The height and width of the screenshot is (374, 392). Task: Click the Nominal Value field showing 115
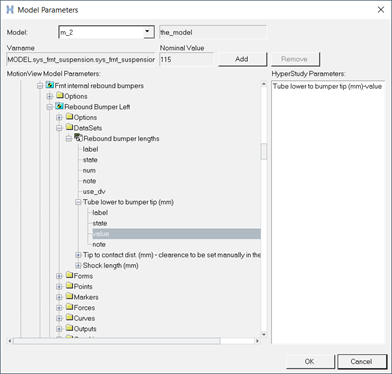point(186,59)
